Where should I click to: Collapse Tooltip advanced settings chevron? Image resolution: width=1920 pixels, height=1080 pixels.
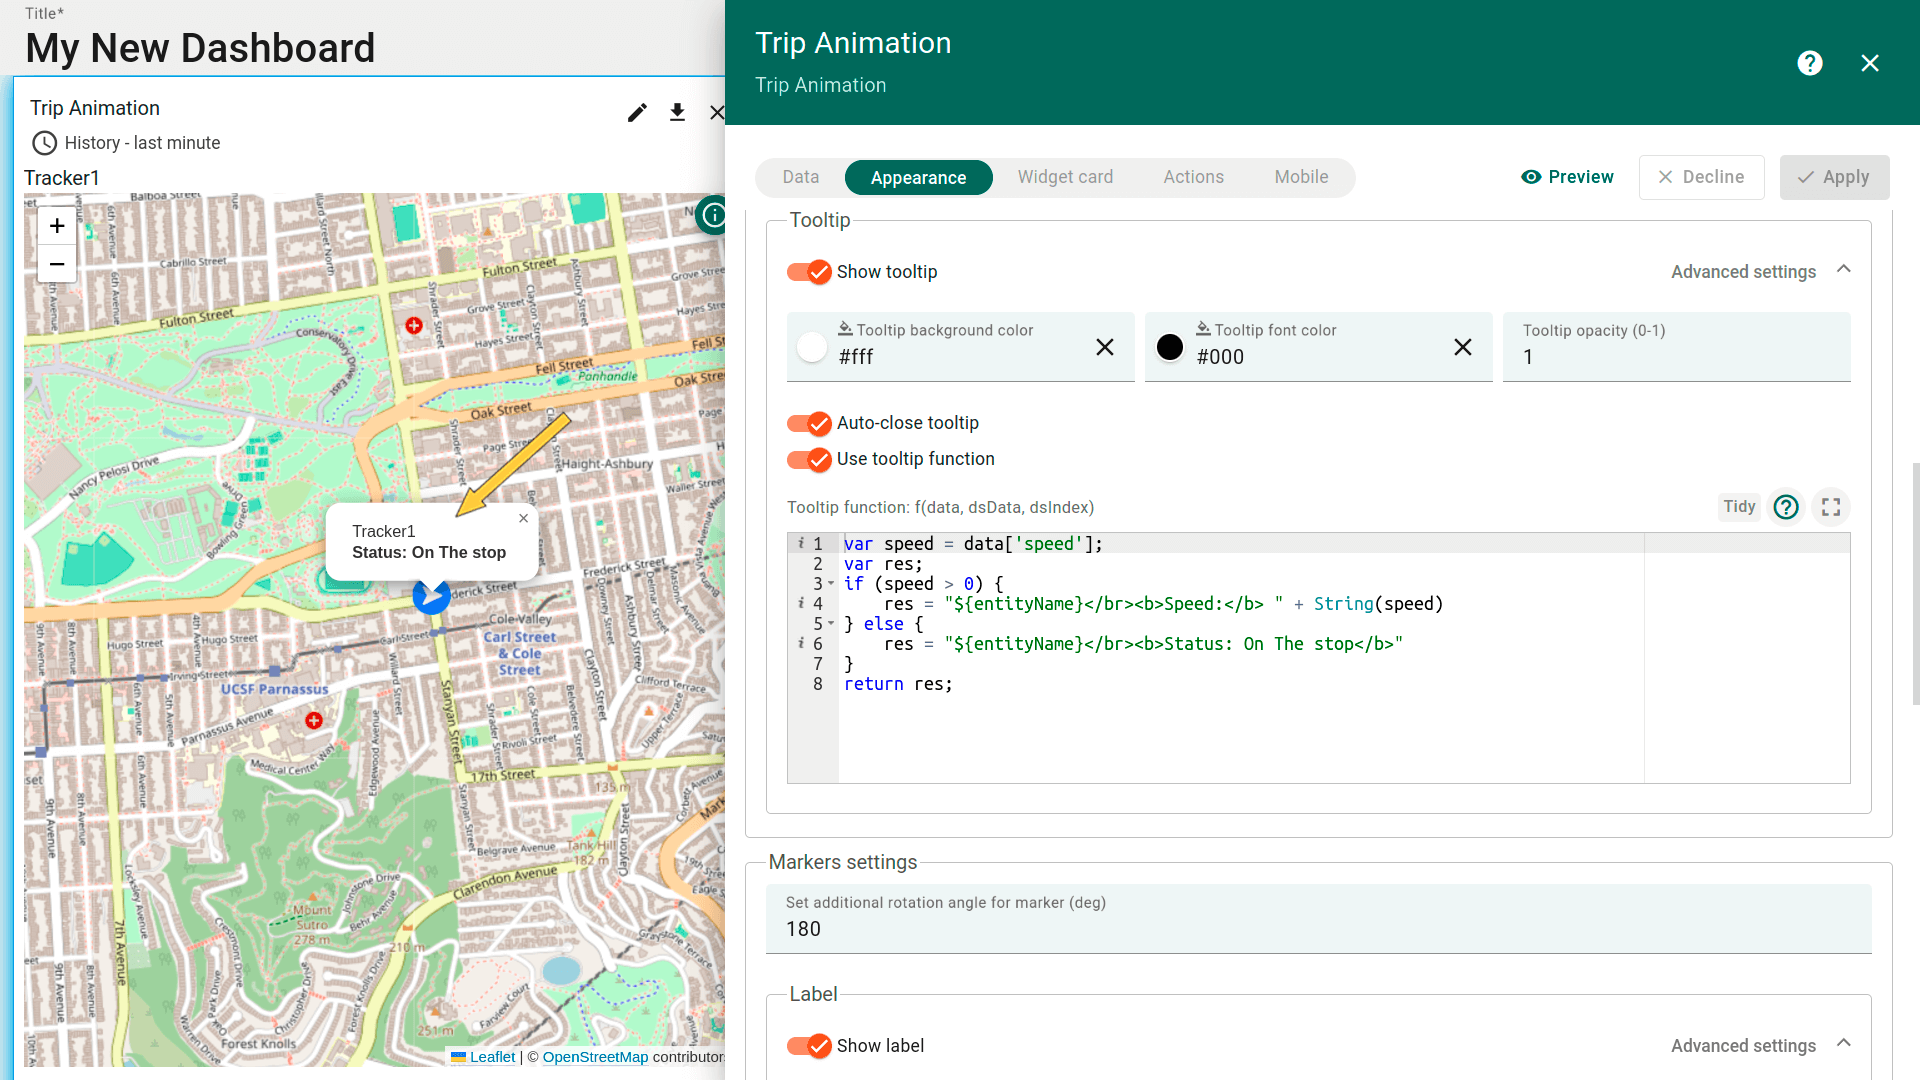(x=1844, y=270)
